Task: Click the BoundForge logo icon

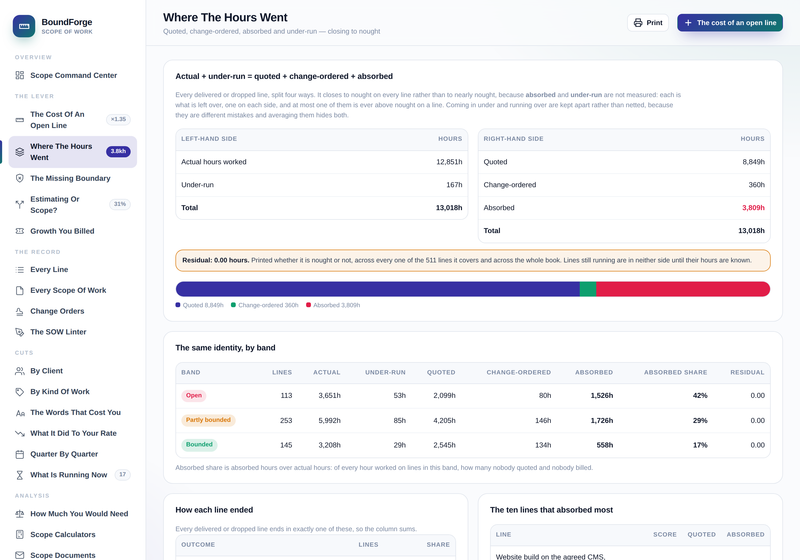Action: tap(24, 26)
